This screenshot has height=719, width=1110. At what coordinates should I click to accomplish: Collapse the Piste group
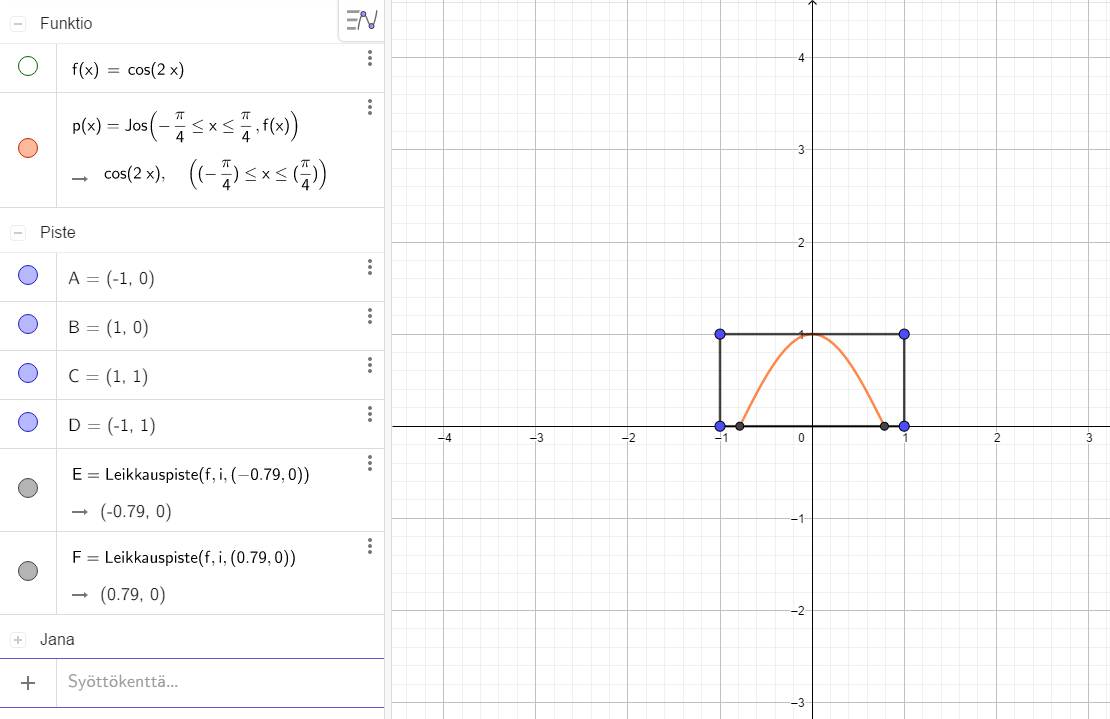(18, 233)
